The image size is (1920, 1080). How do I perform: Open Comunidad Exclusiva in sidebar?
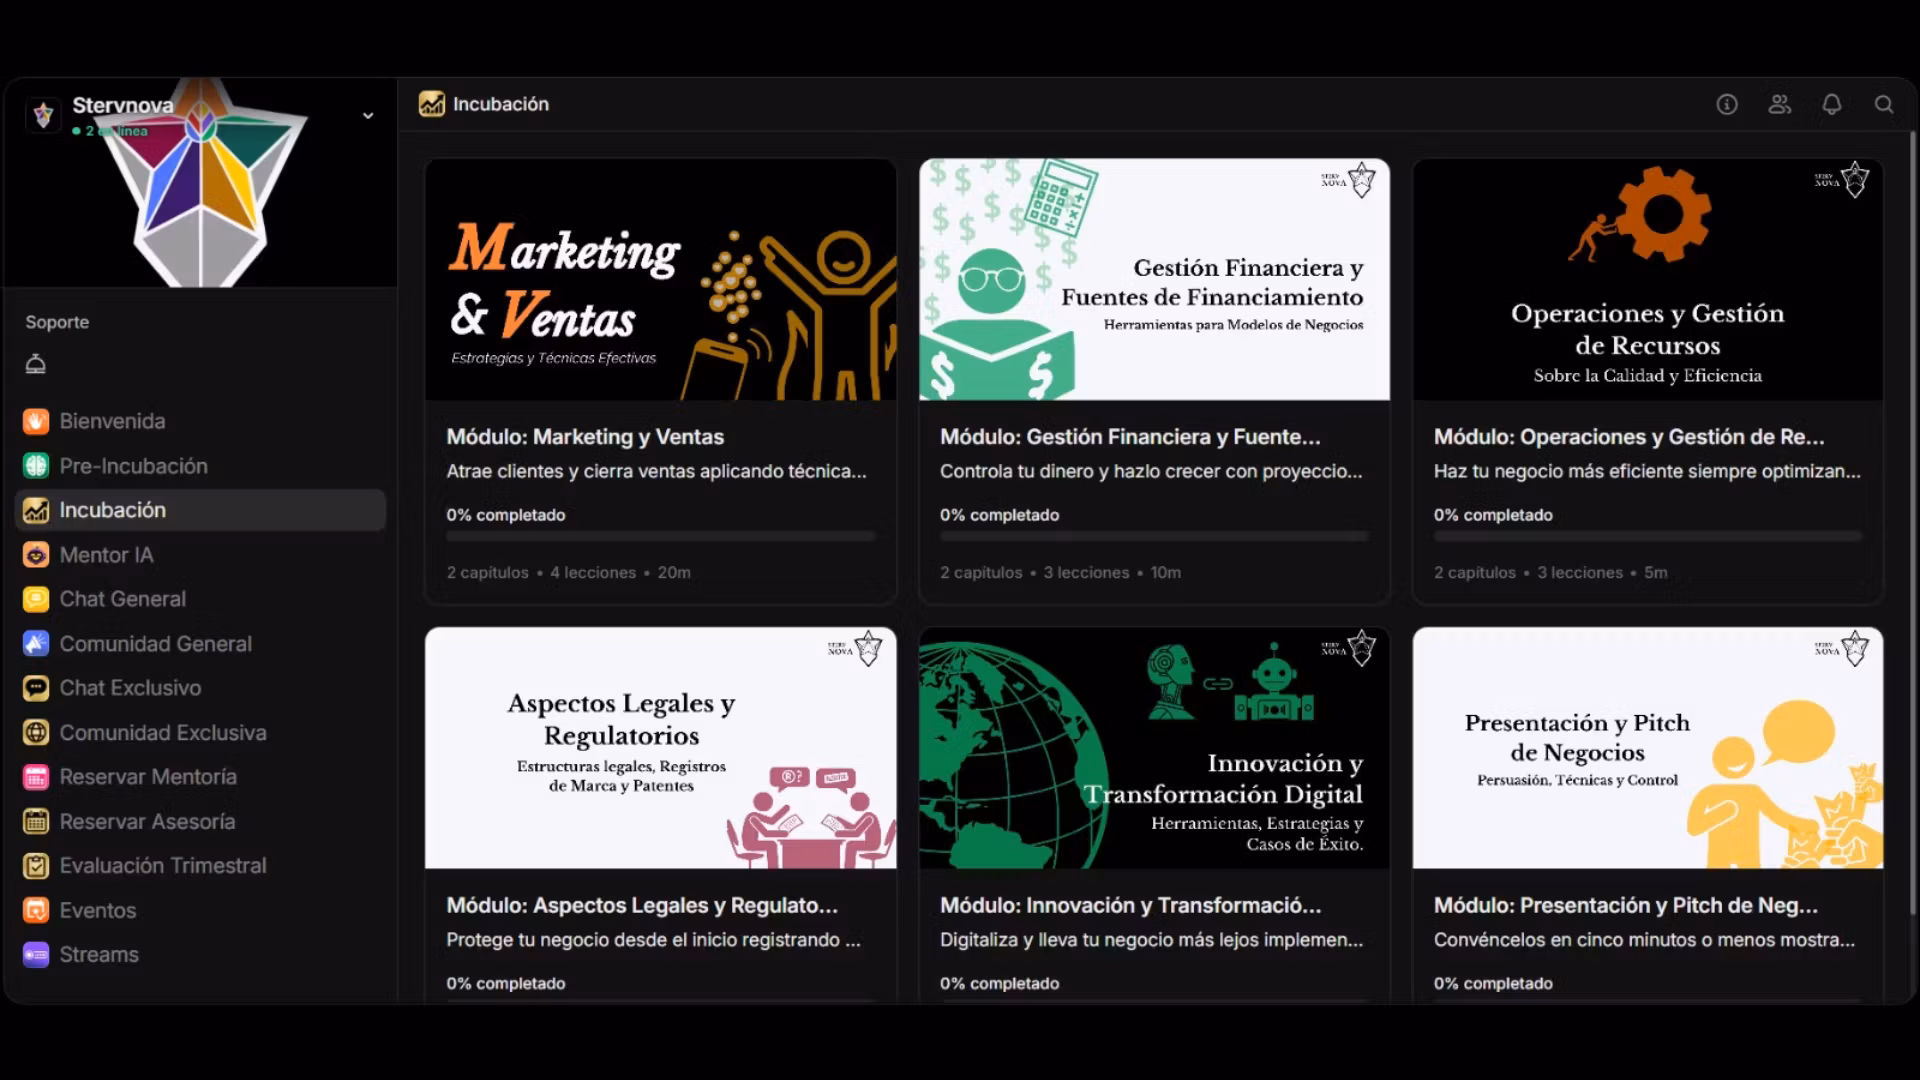click(200, 733)
